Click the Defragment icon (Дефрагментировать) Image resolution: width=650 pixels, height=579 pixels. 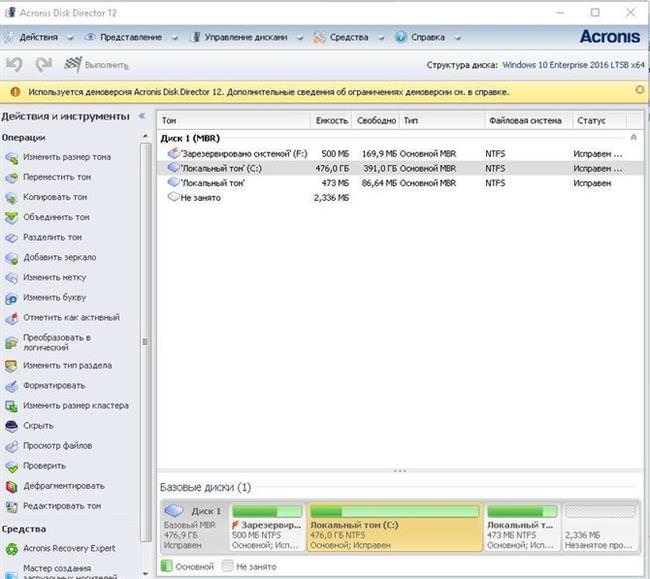[12, 486]
